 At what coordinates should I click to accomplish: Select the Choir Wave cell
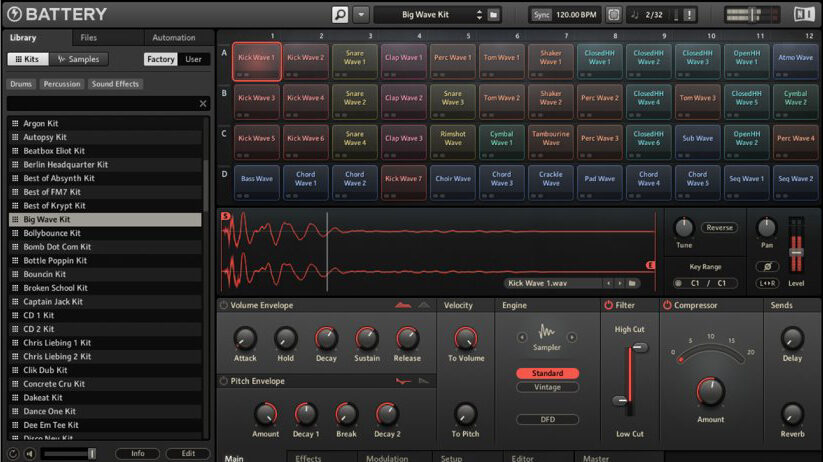click(x=453, y=183)
